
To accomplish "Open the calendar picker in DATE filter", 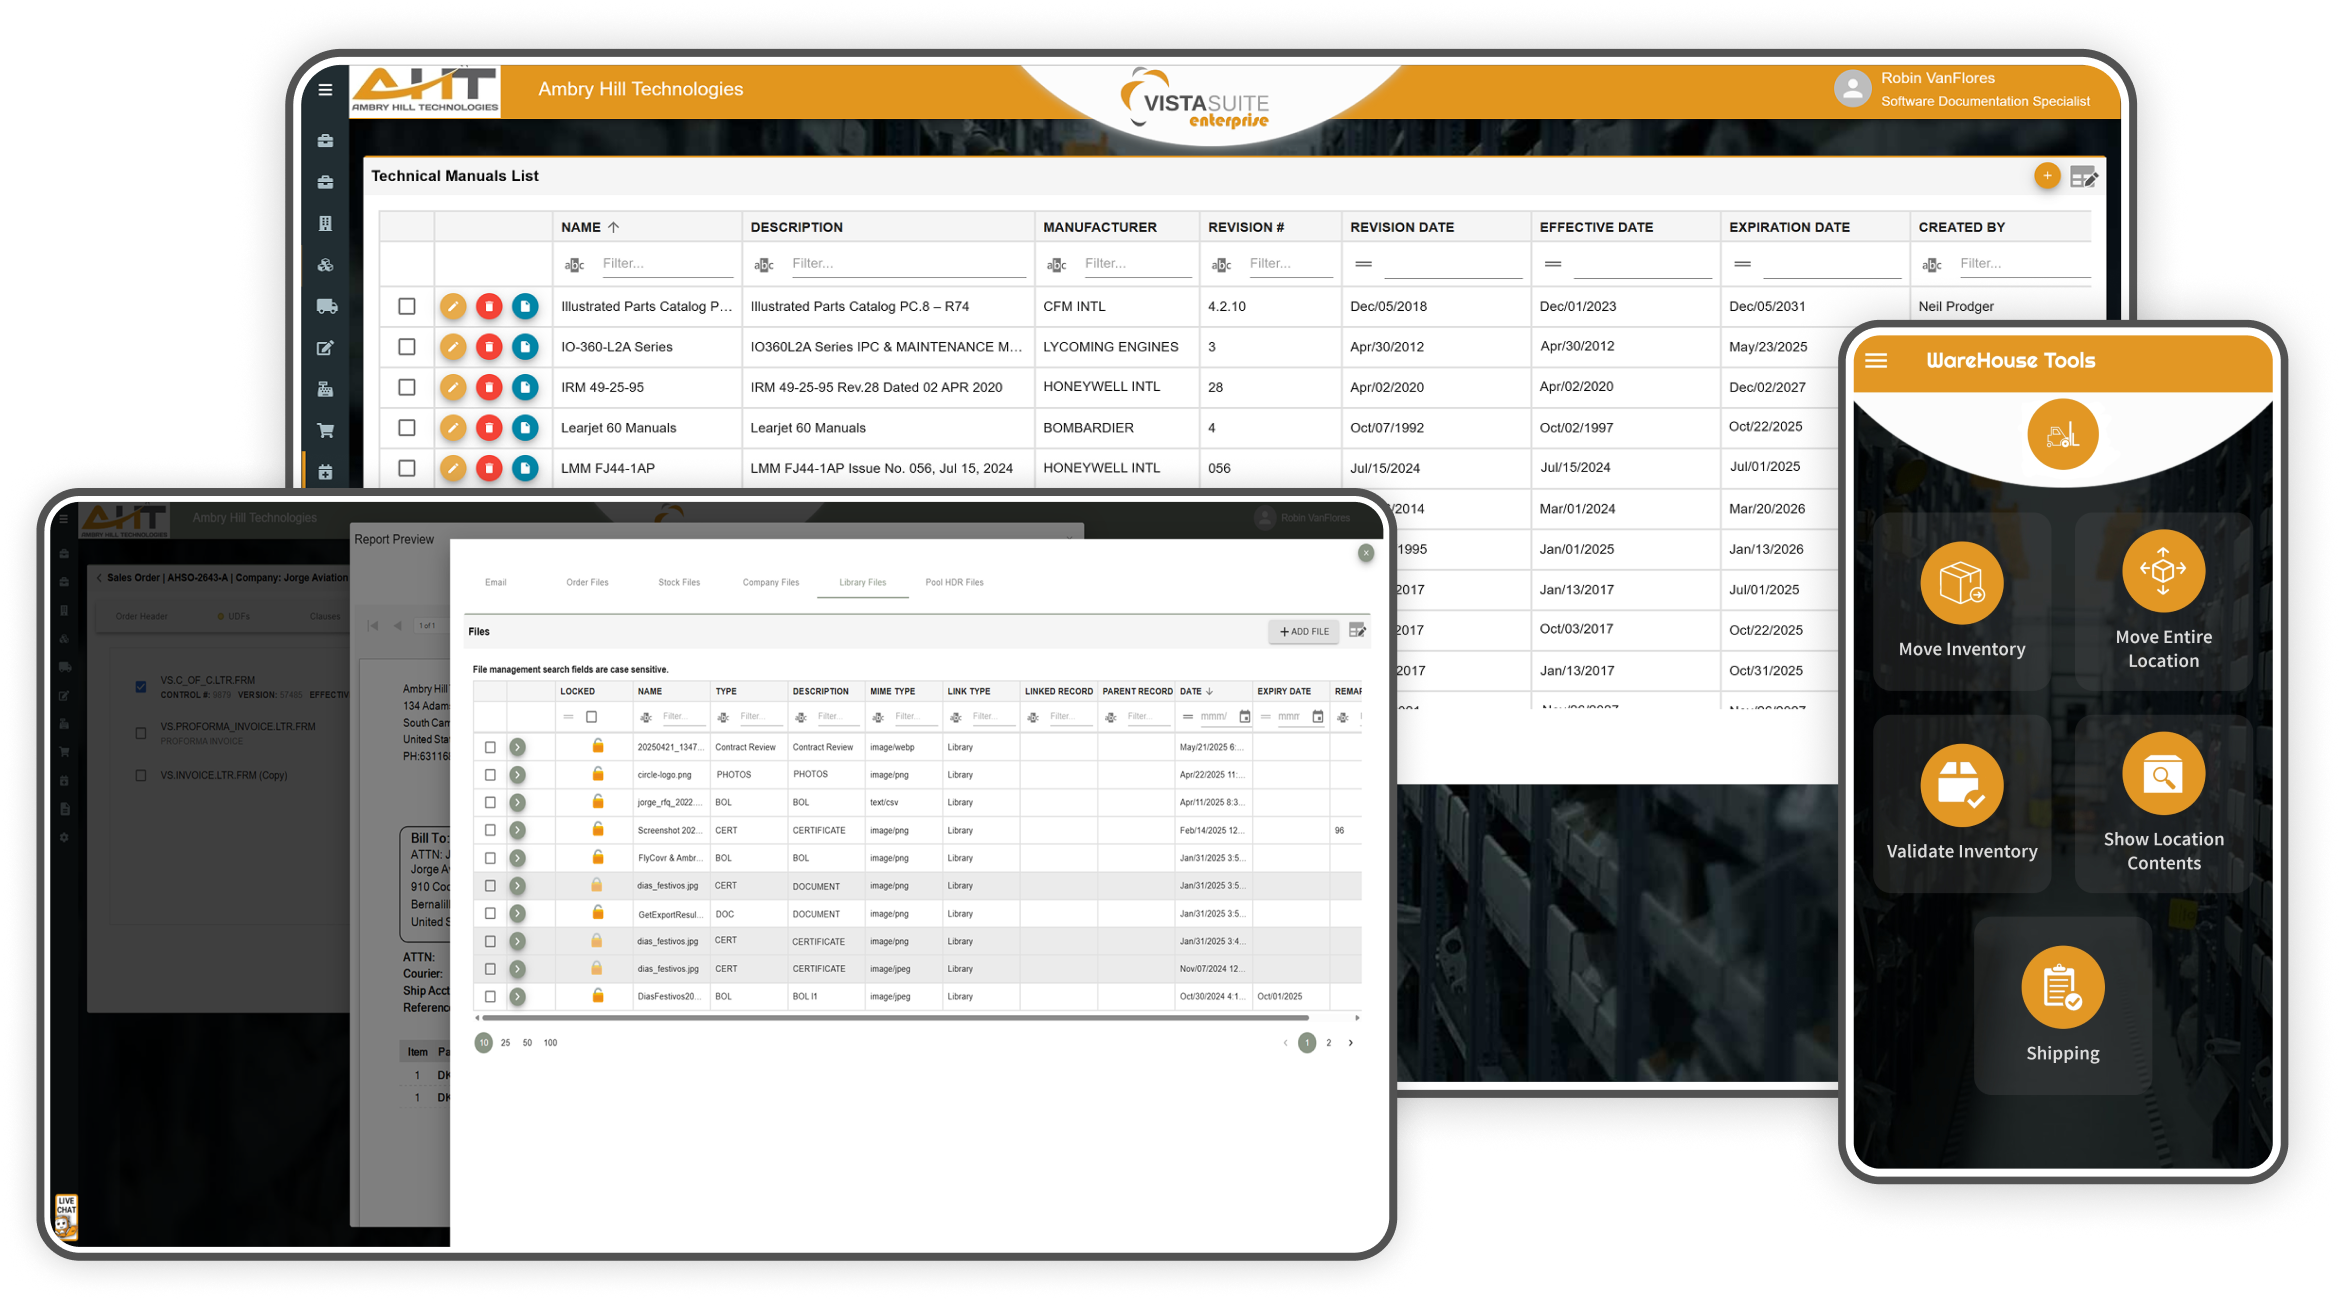I will point(1245,716).
